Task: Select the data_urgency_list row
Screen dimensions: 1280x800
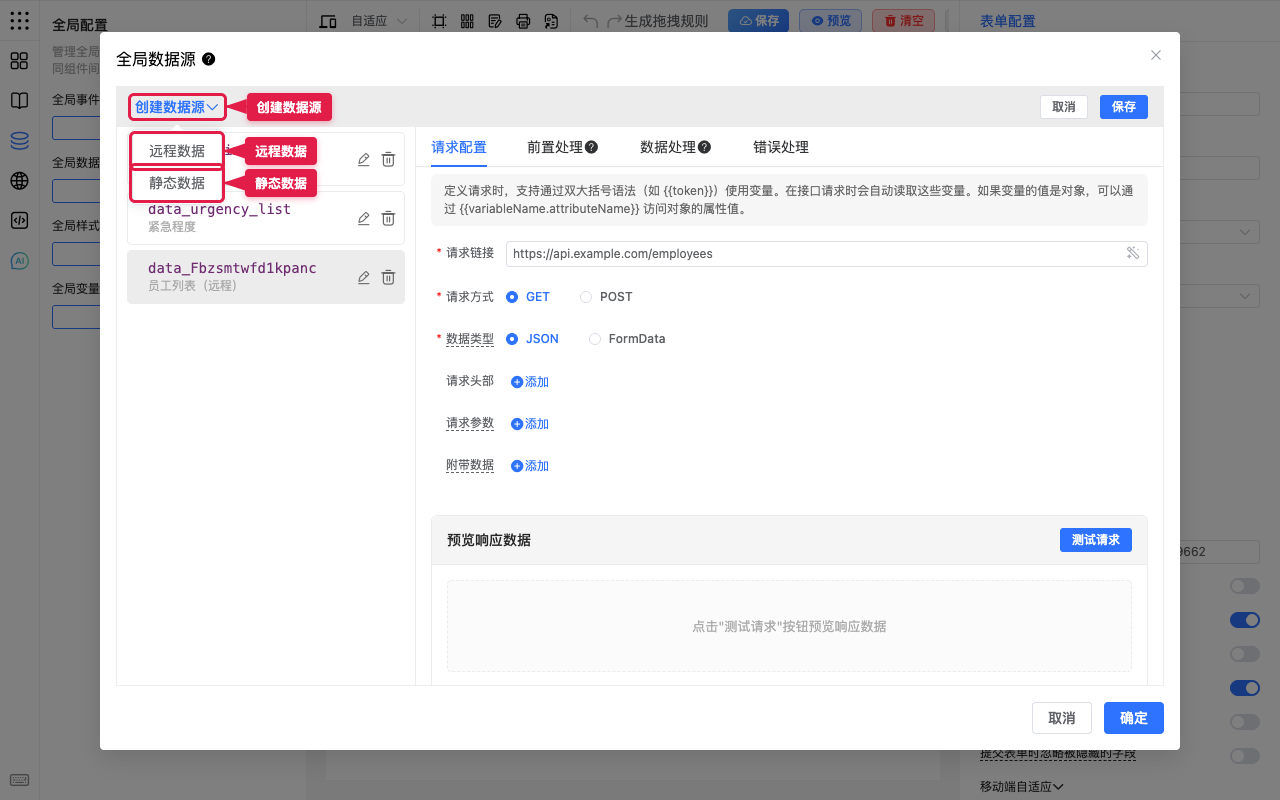Action: click(x=266, y=218)
